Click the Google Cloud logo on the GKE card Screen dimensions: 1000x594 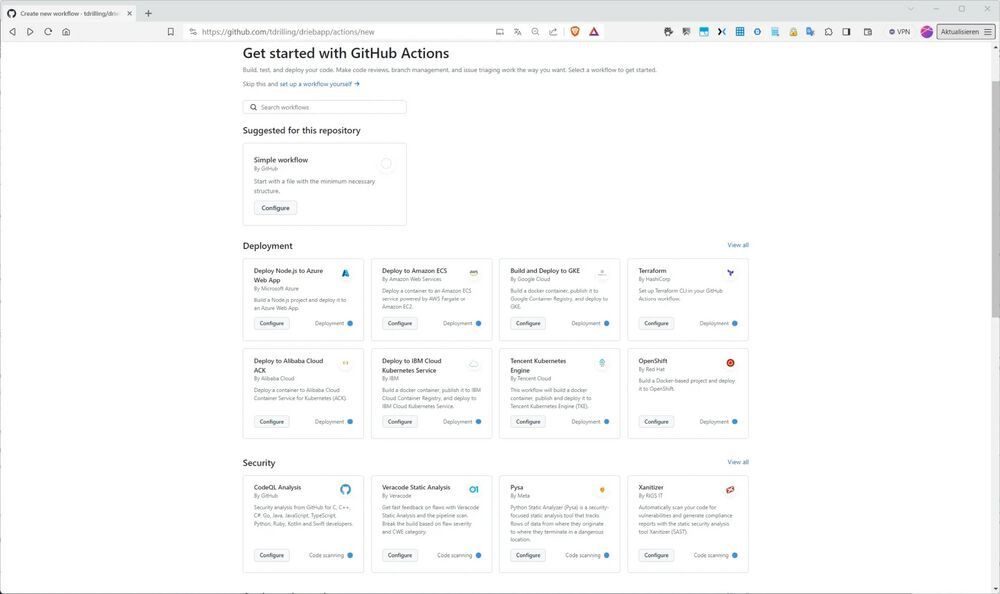click(x=601, y=271)
